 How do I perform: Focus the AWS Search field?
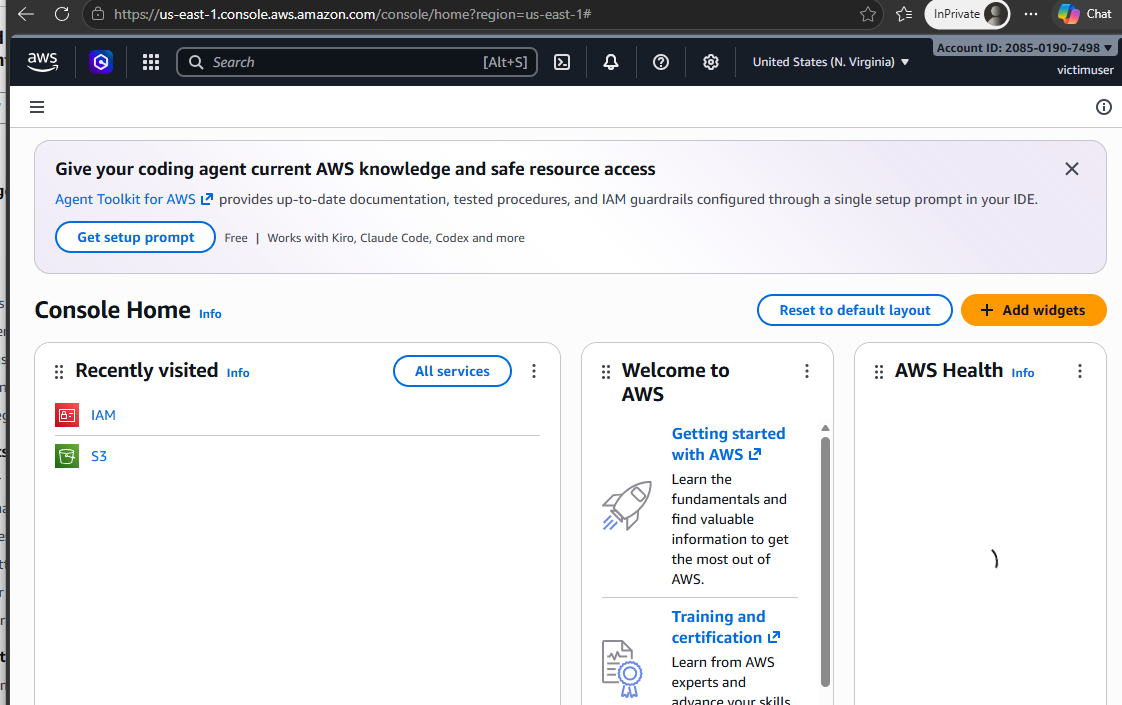[357, 62]
